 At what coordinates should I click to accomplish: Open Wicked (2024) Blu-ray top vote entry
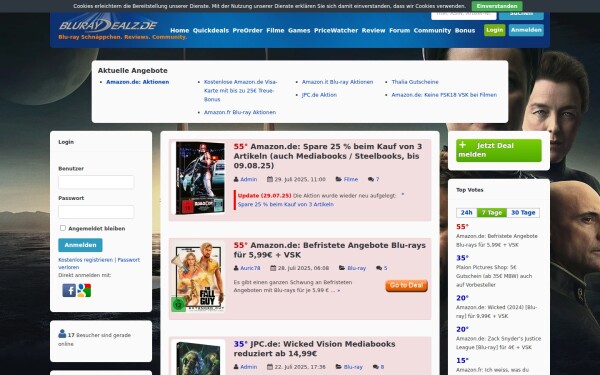(497, 311)
